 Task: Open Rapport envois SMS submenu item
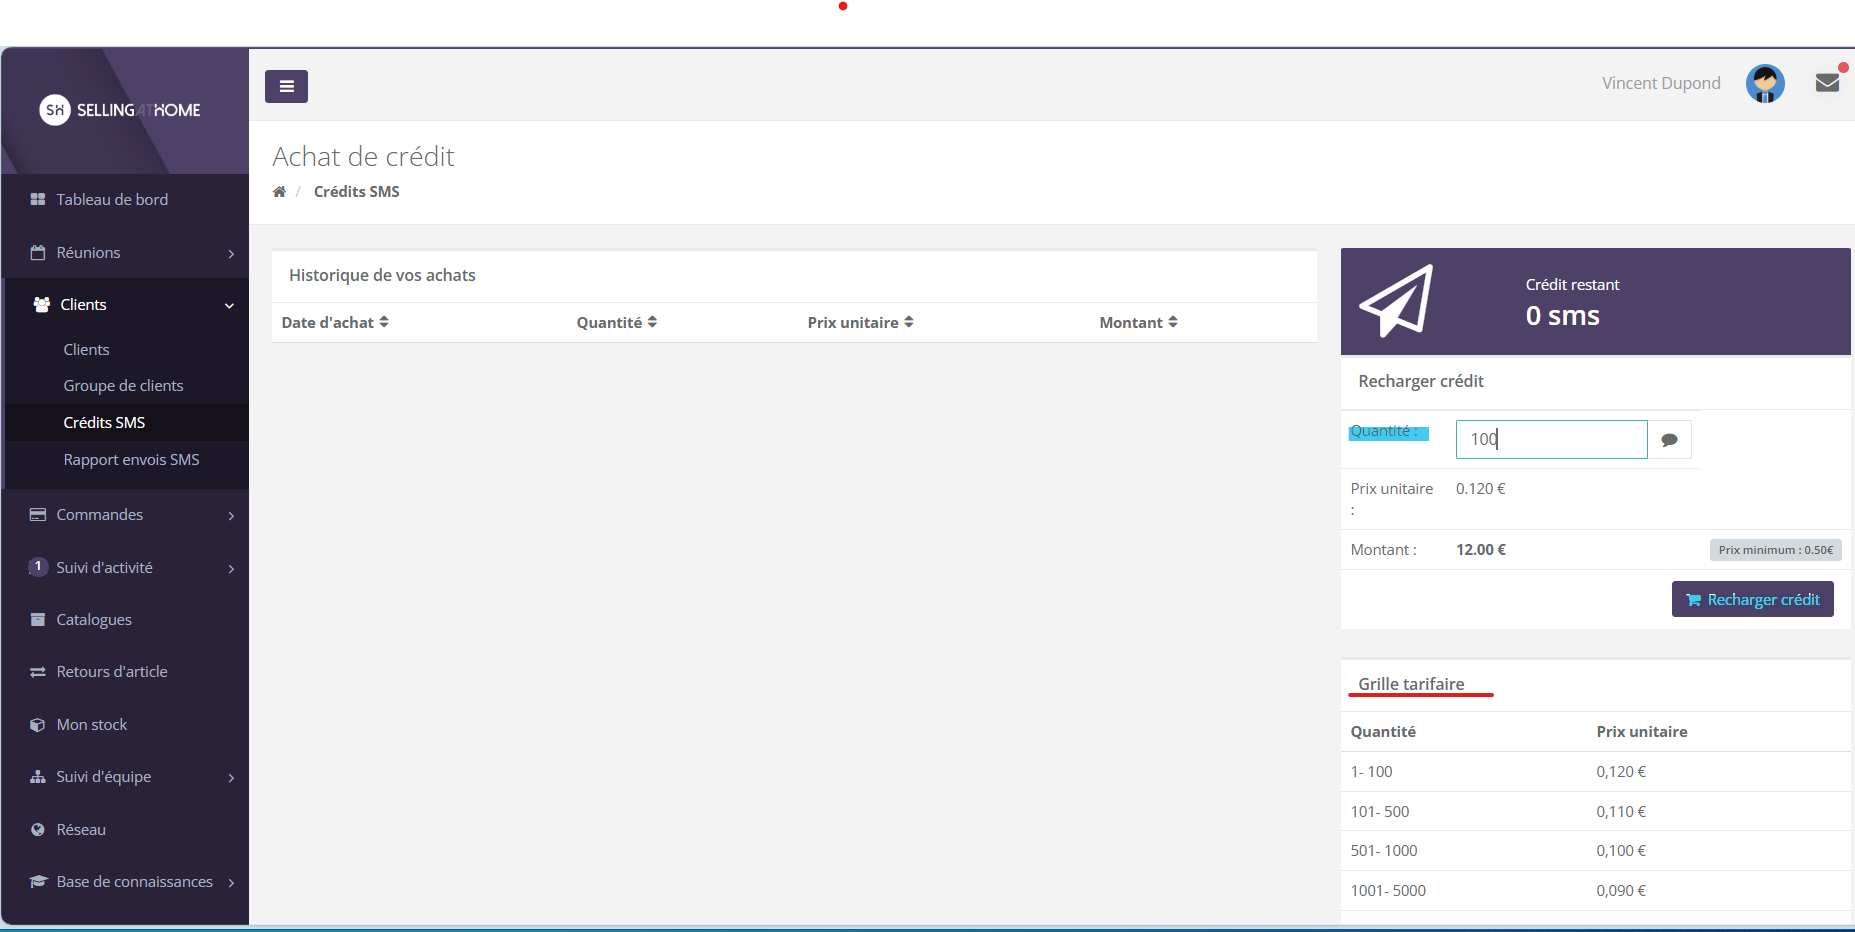pyautogui.click(x=131, y=460)
